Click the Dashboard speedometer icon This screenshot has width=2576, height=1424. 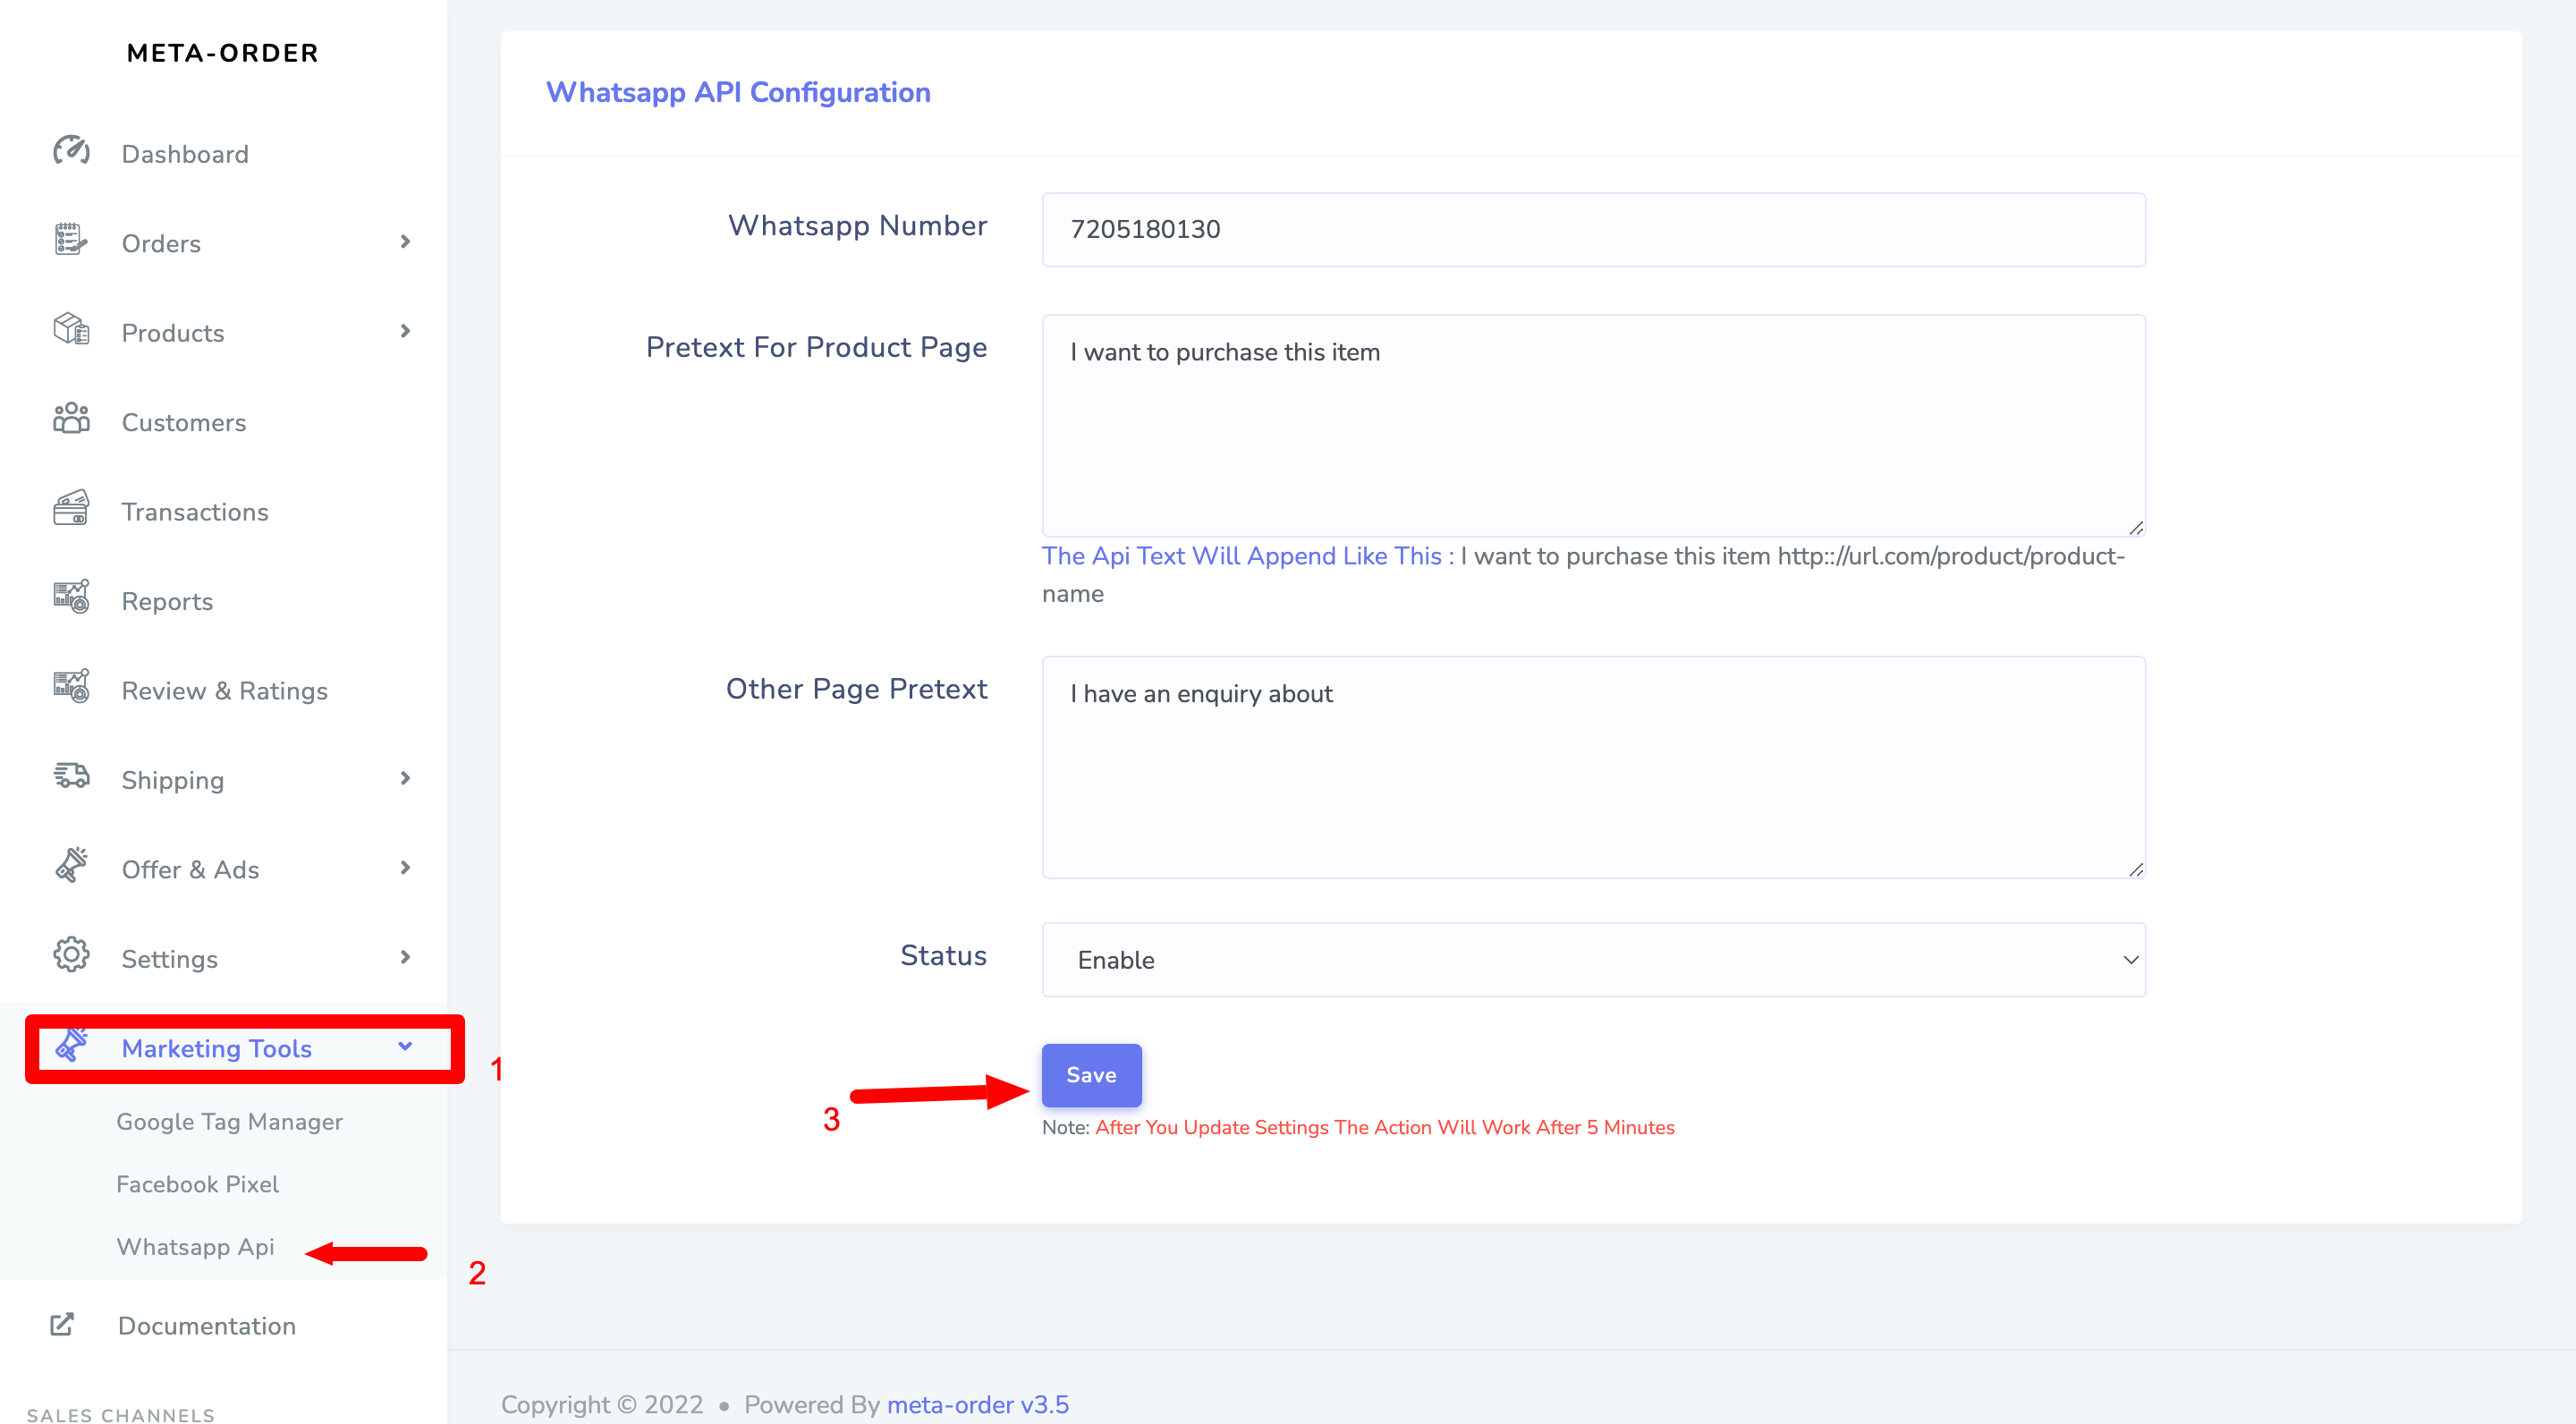[x=71, y=151]
